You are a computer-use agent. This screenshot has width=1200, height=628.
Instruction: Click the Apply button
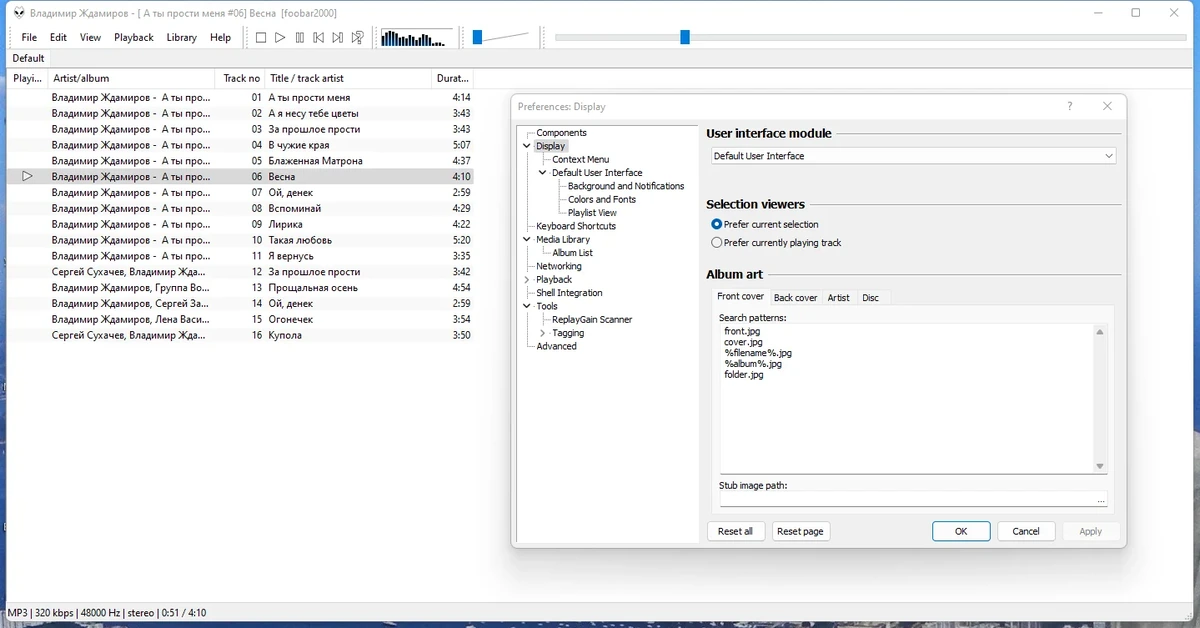tap(1091, 531)
